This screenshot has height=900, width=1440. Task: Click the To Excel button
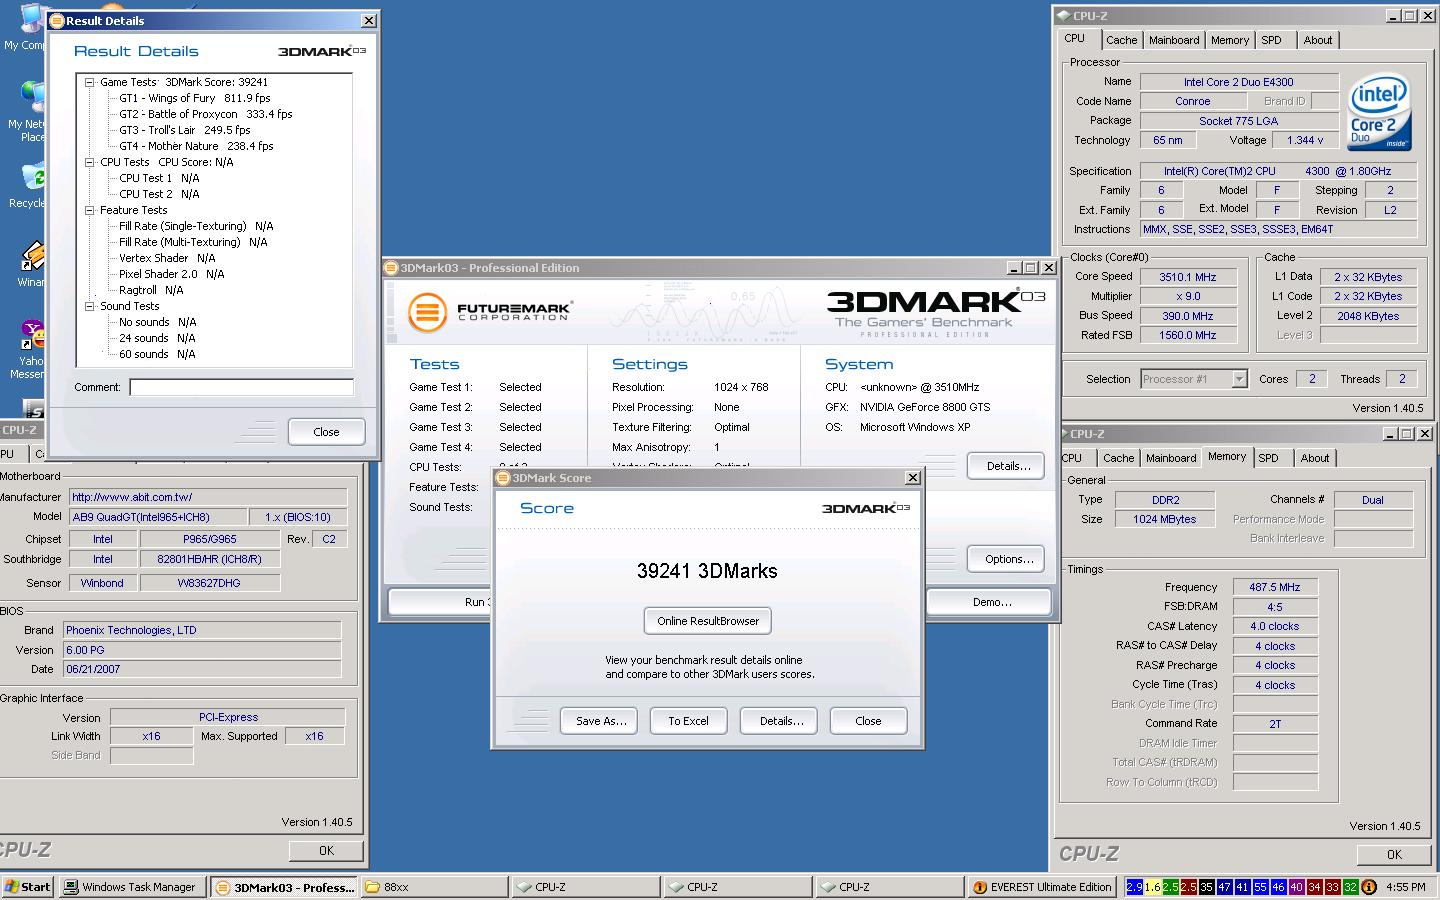(688, 721)
